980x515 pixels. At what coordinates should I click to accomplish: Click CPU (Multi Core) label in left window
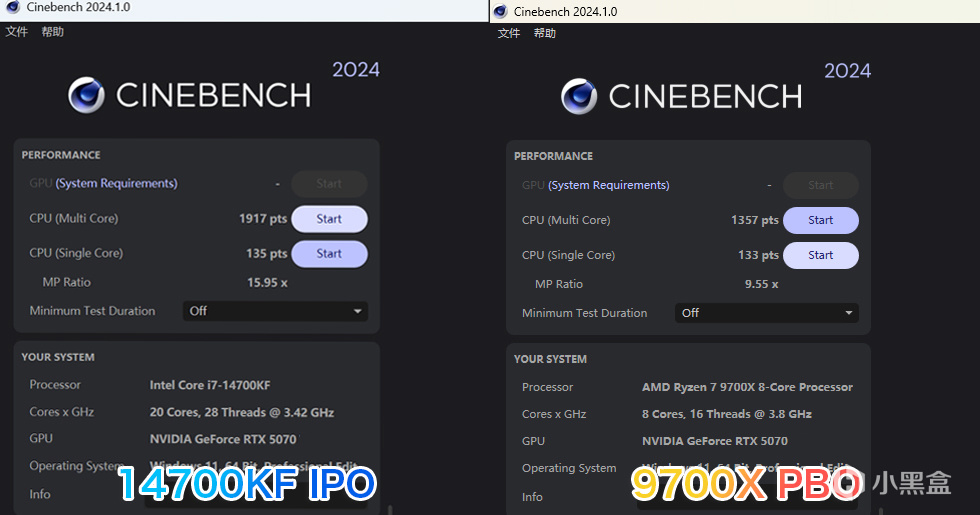(x=74, y=219)
